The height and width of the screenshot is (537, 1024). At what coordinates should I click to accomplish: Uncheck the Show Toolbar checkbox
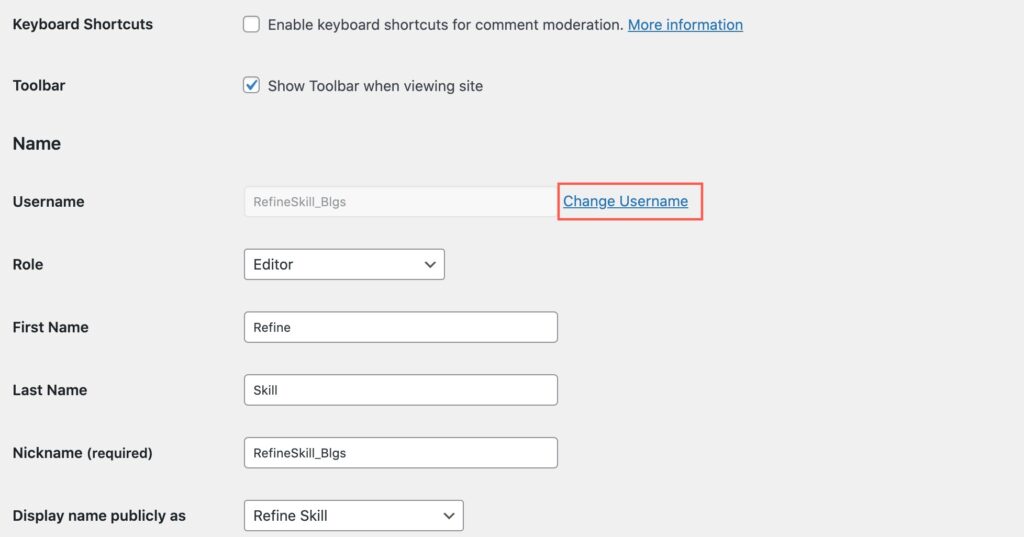click(251, 85)
